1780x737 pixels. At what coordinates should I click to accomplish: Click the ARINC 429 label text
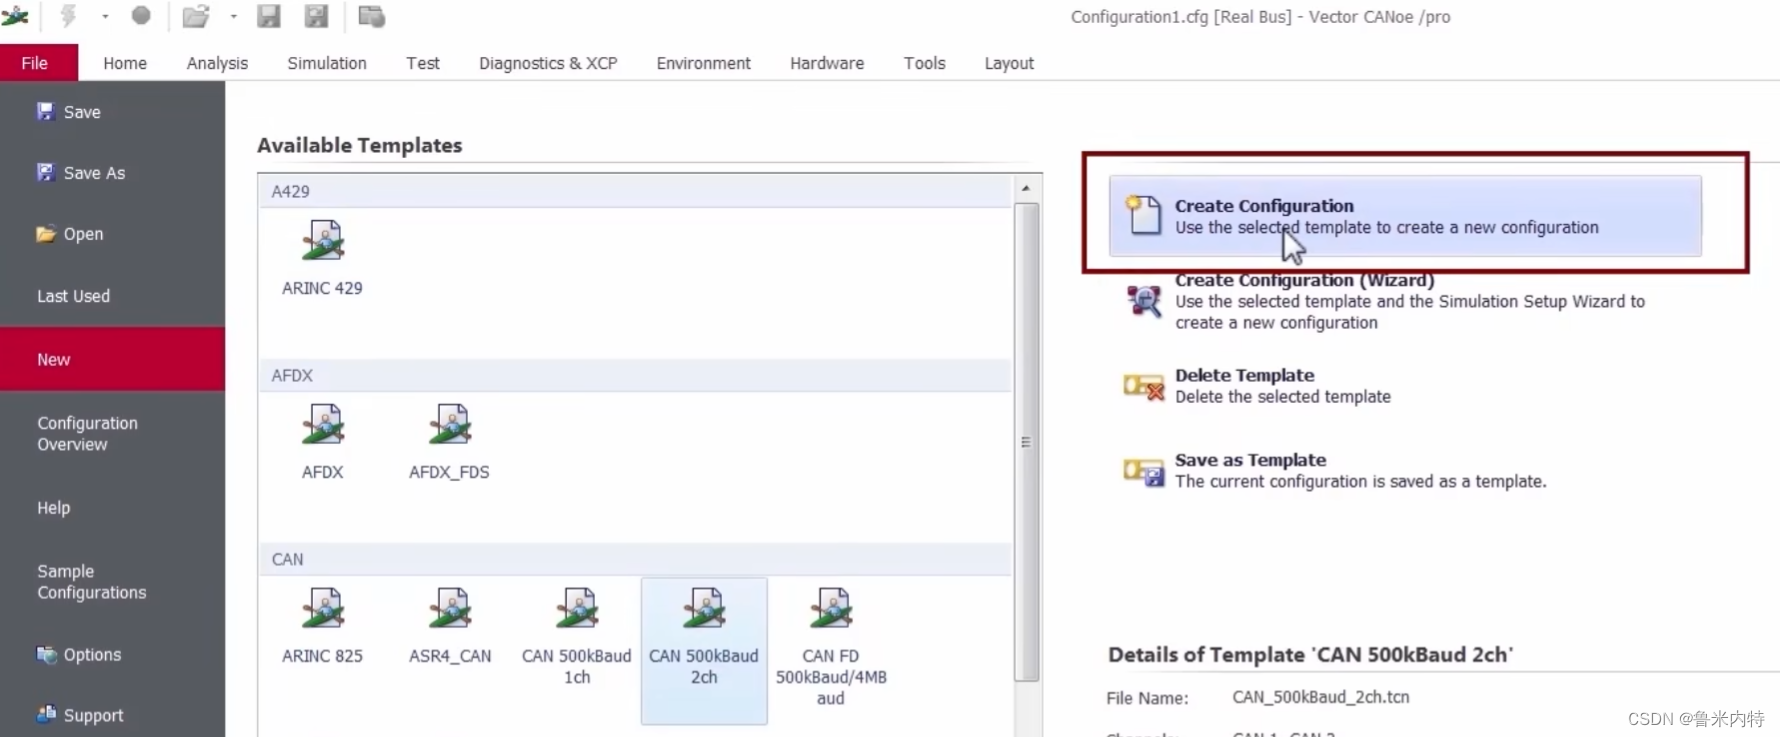click(x=322, y=288)
